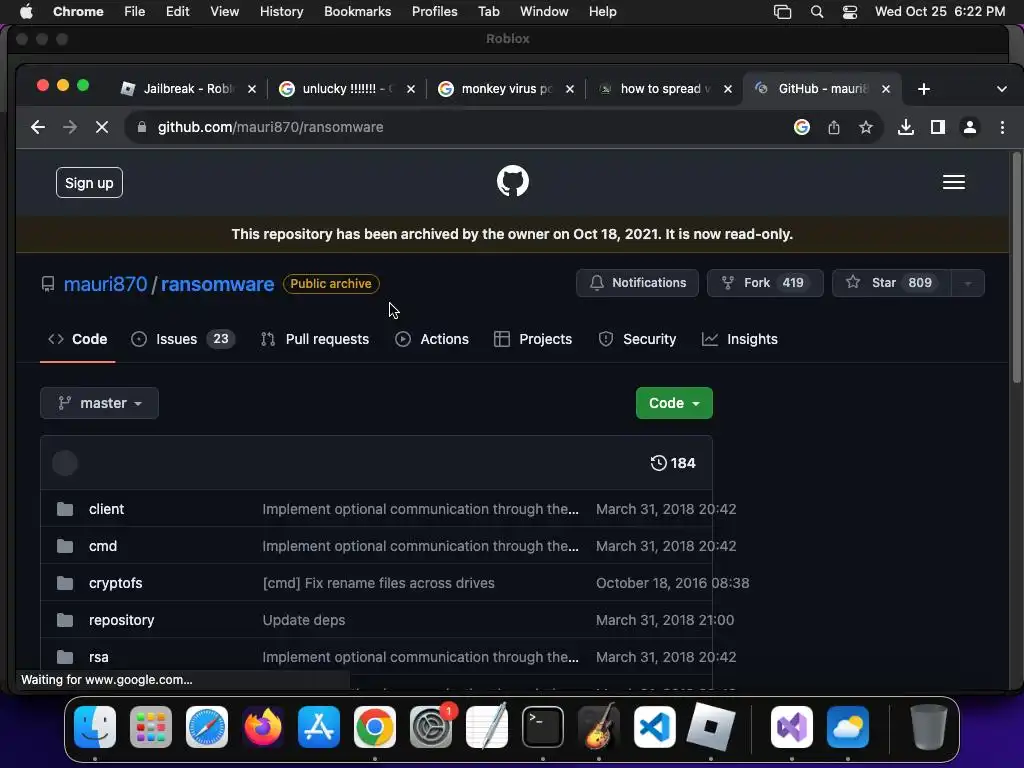Open the Projects tab
Image resolution: width=1024 pixels, height=768 pixels.
click(533, 339)
